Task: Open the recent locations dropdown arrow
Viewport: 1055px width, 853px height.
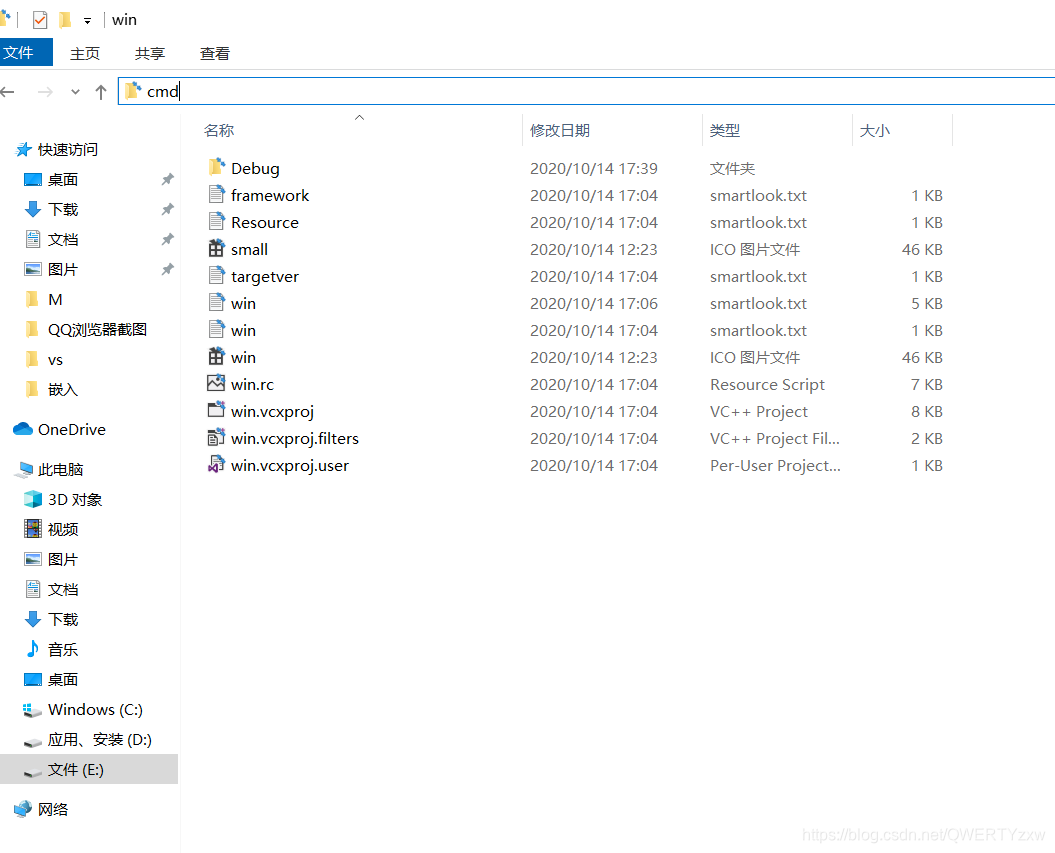Action: pos(75,91)
